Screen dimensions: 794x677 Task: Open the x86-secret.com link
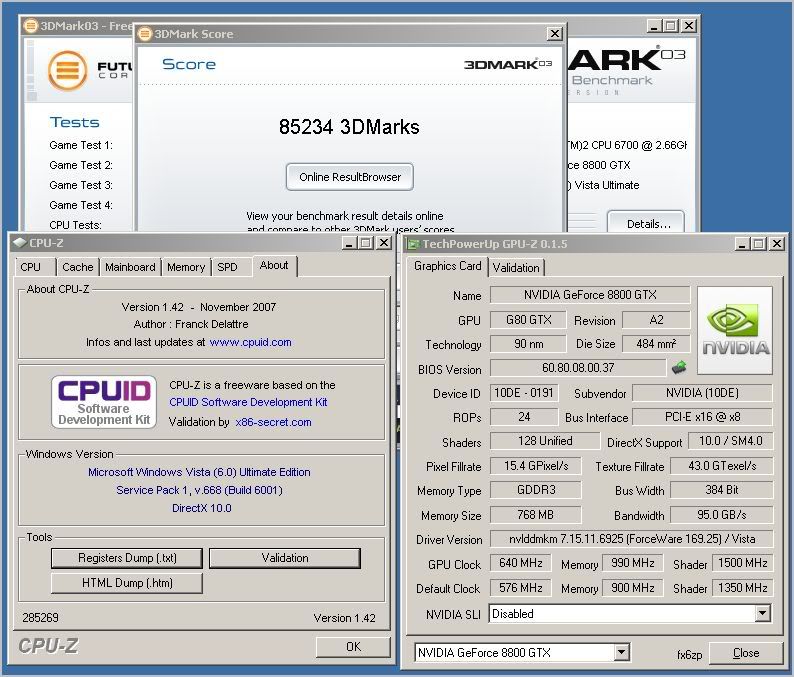[273, 422]
